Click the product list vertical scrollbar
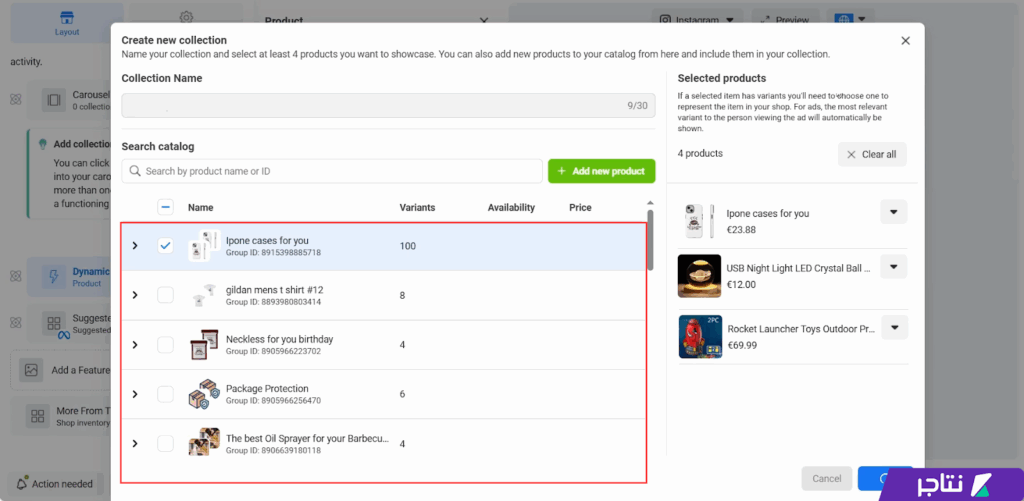 651,240
